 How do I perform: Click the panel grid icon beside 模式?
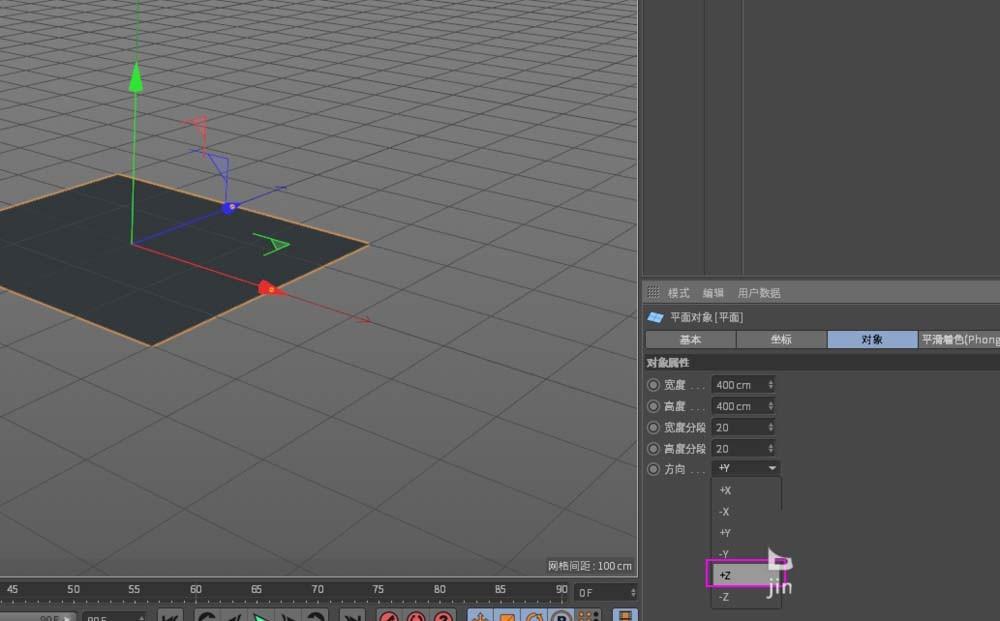pyautogui.click(x=655, y=292)
